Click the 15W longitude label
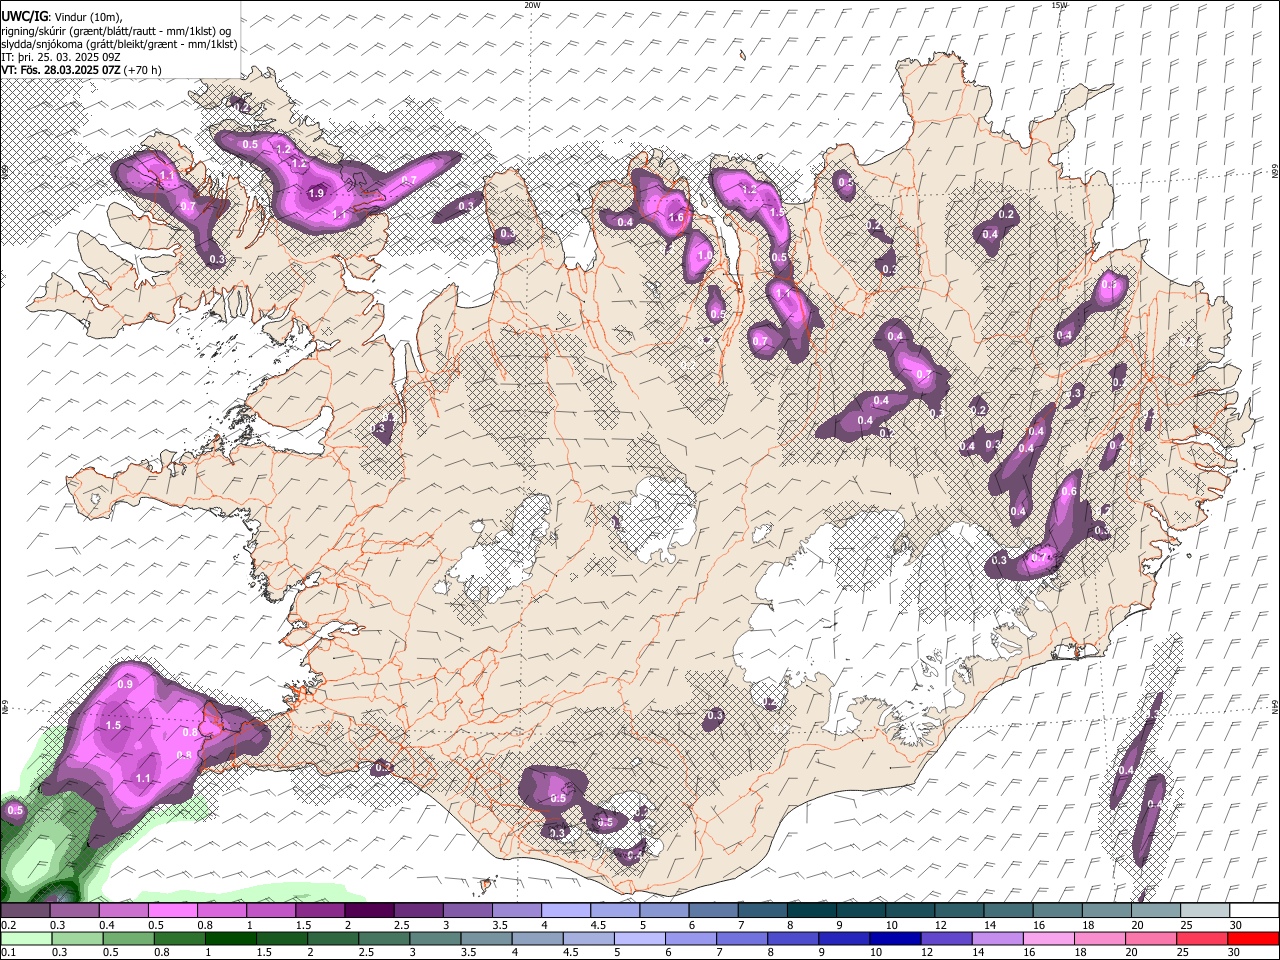 click(1059, 5)
